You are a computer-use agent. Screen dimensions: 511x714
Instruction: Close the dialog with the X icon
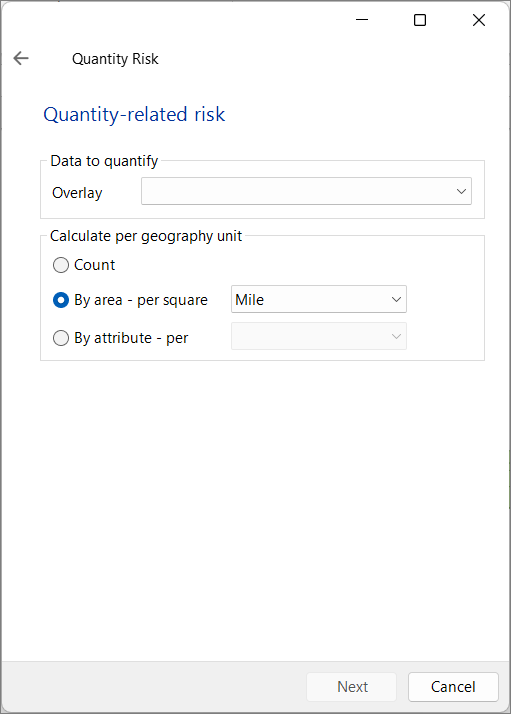479,20
